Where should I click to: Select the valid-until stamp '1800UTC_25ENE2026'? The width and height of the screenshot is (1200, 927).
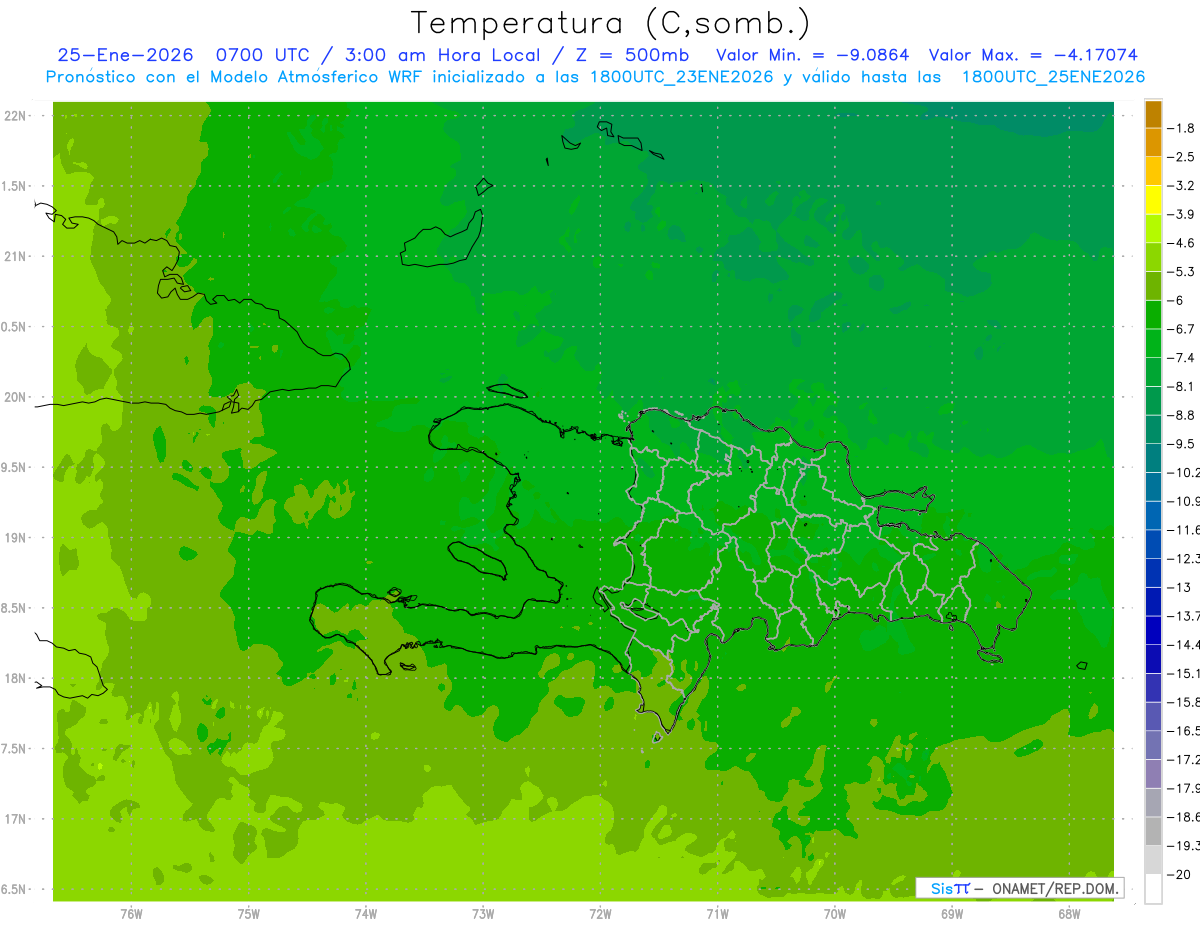coord(1053,77)
